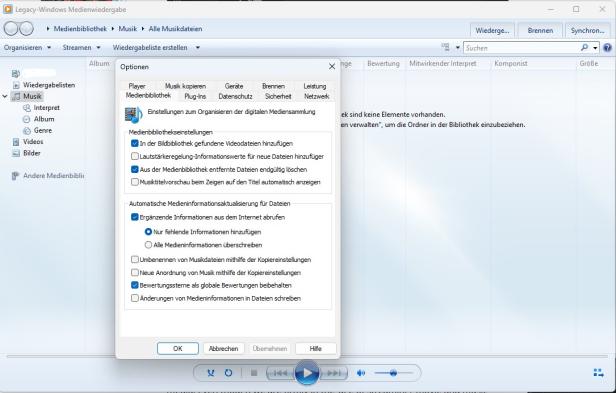Collapse the Musik tree node
Viewport: 616px width, 393px height.
coord(5,96)
